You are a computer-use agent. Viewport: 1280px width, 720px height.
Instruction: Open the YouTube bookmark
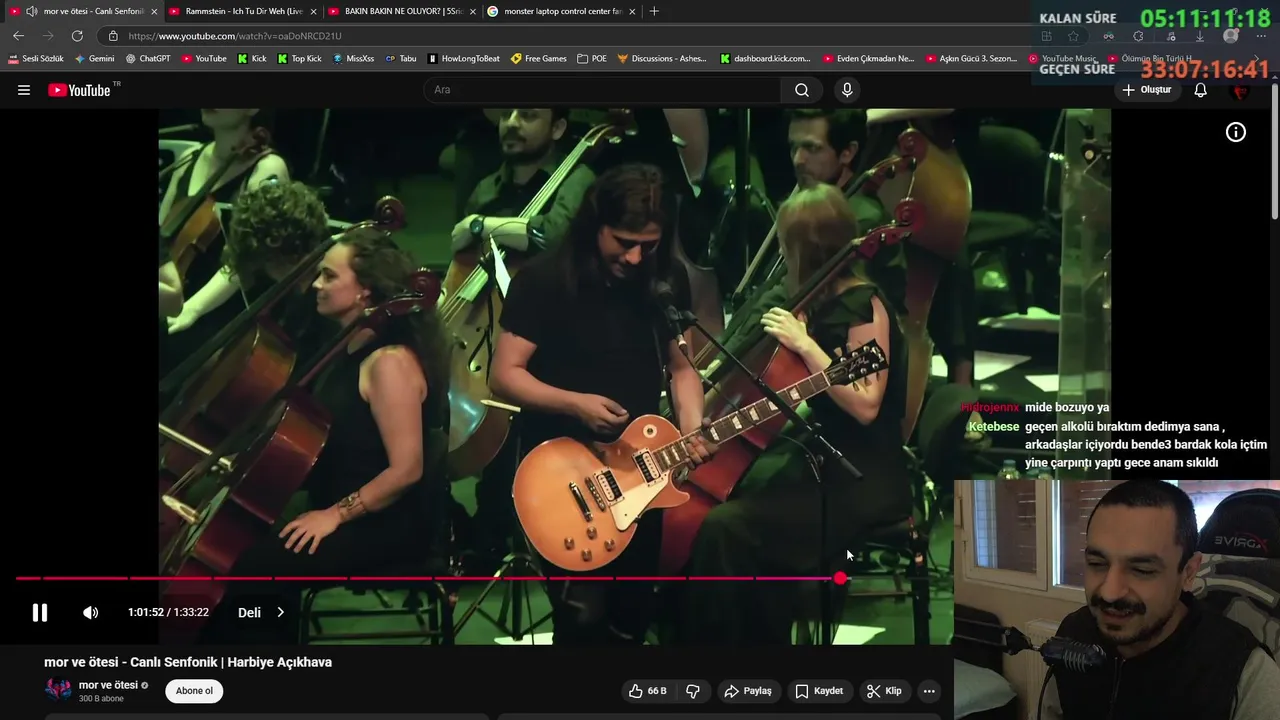204,59
